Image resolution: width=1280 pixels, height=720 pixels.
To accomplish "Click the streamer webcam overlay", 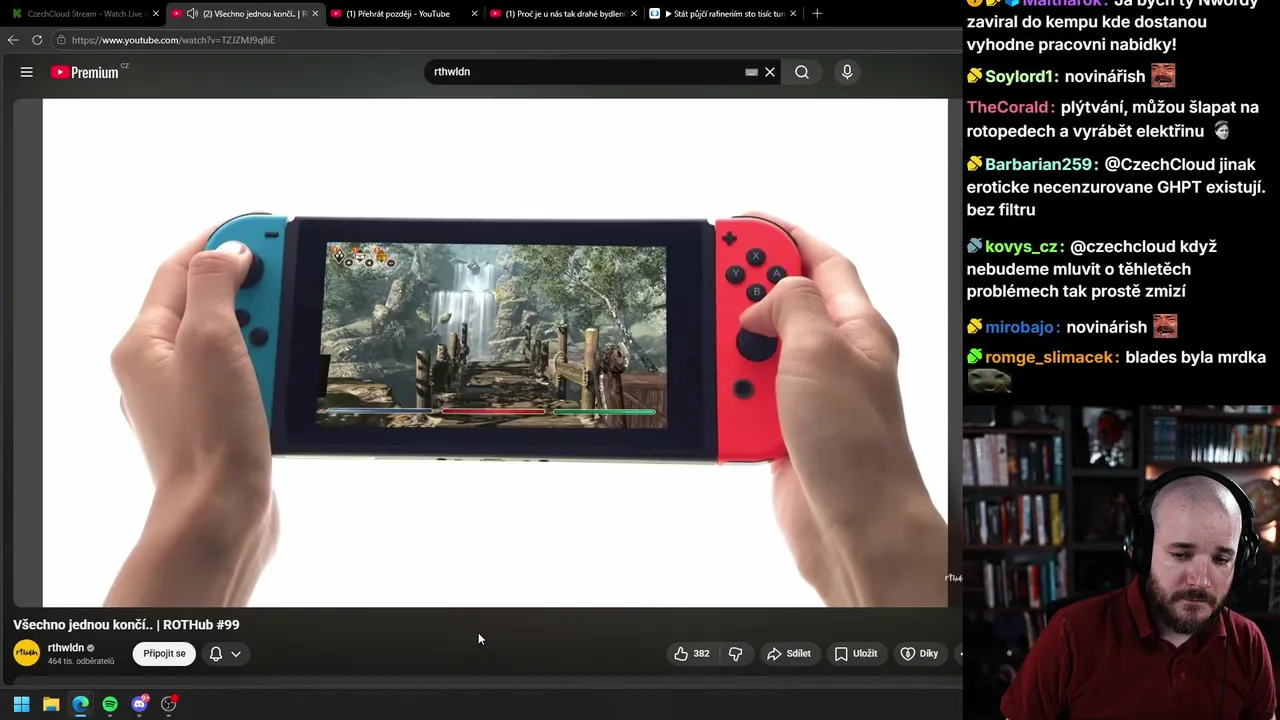I will 1121,562.
